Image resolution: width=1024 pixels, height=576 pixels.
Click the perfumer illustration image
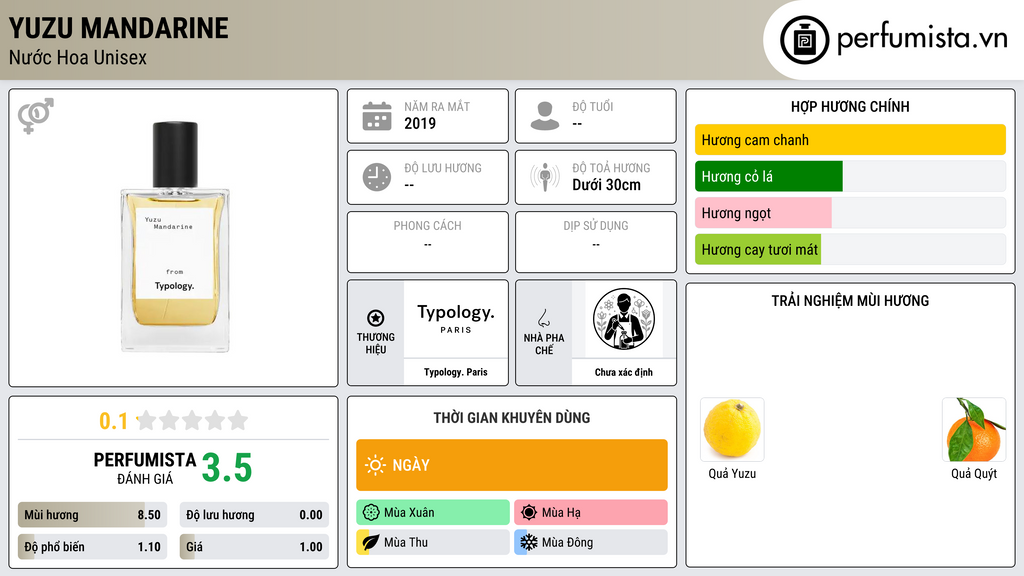pyautogui.click(x=624, y=319)
